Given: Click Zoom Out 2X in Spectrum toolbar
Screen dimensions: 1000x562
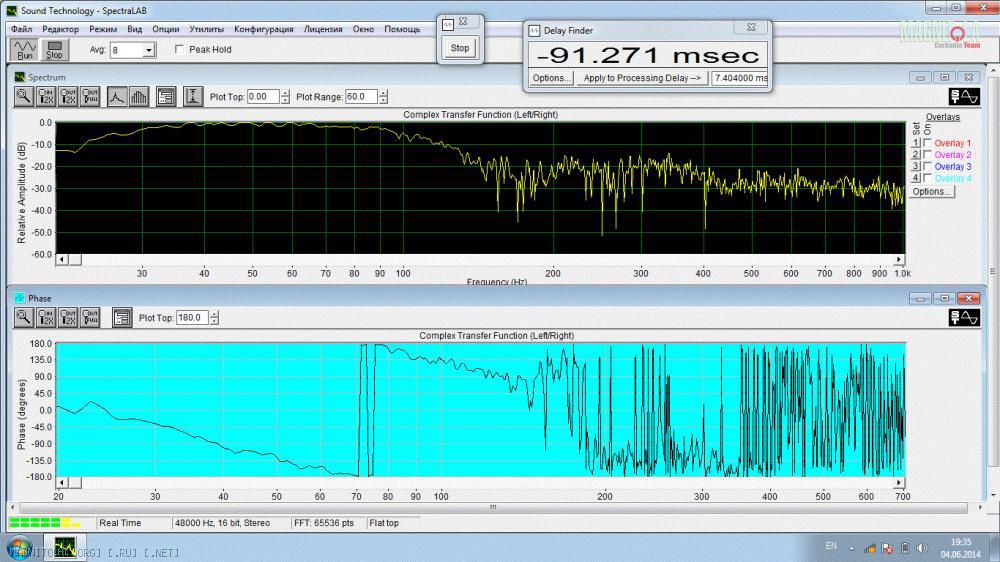Looking at the screenshot, I should [x=68, y=96].
